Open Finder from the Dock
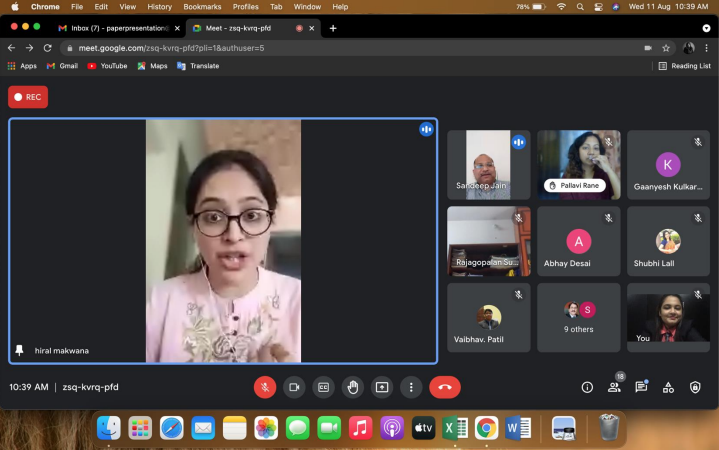 [109, 428]
